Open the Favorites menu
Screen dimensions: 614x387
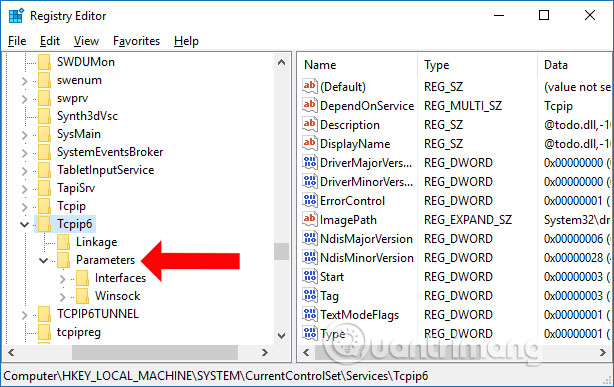click(x=136, y=41)
